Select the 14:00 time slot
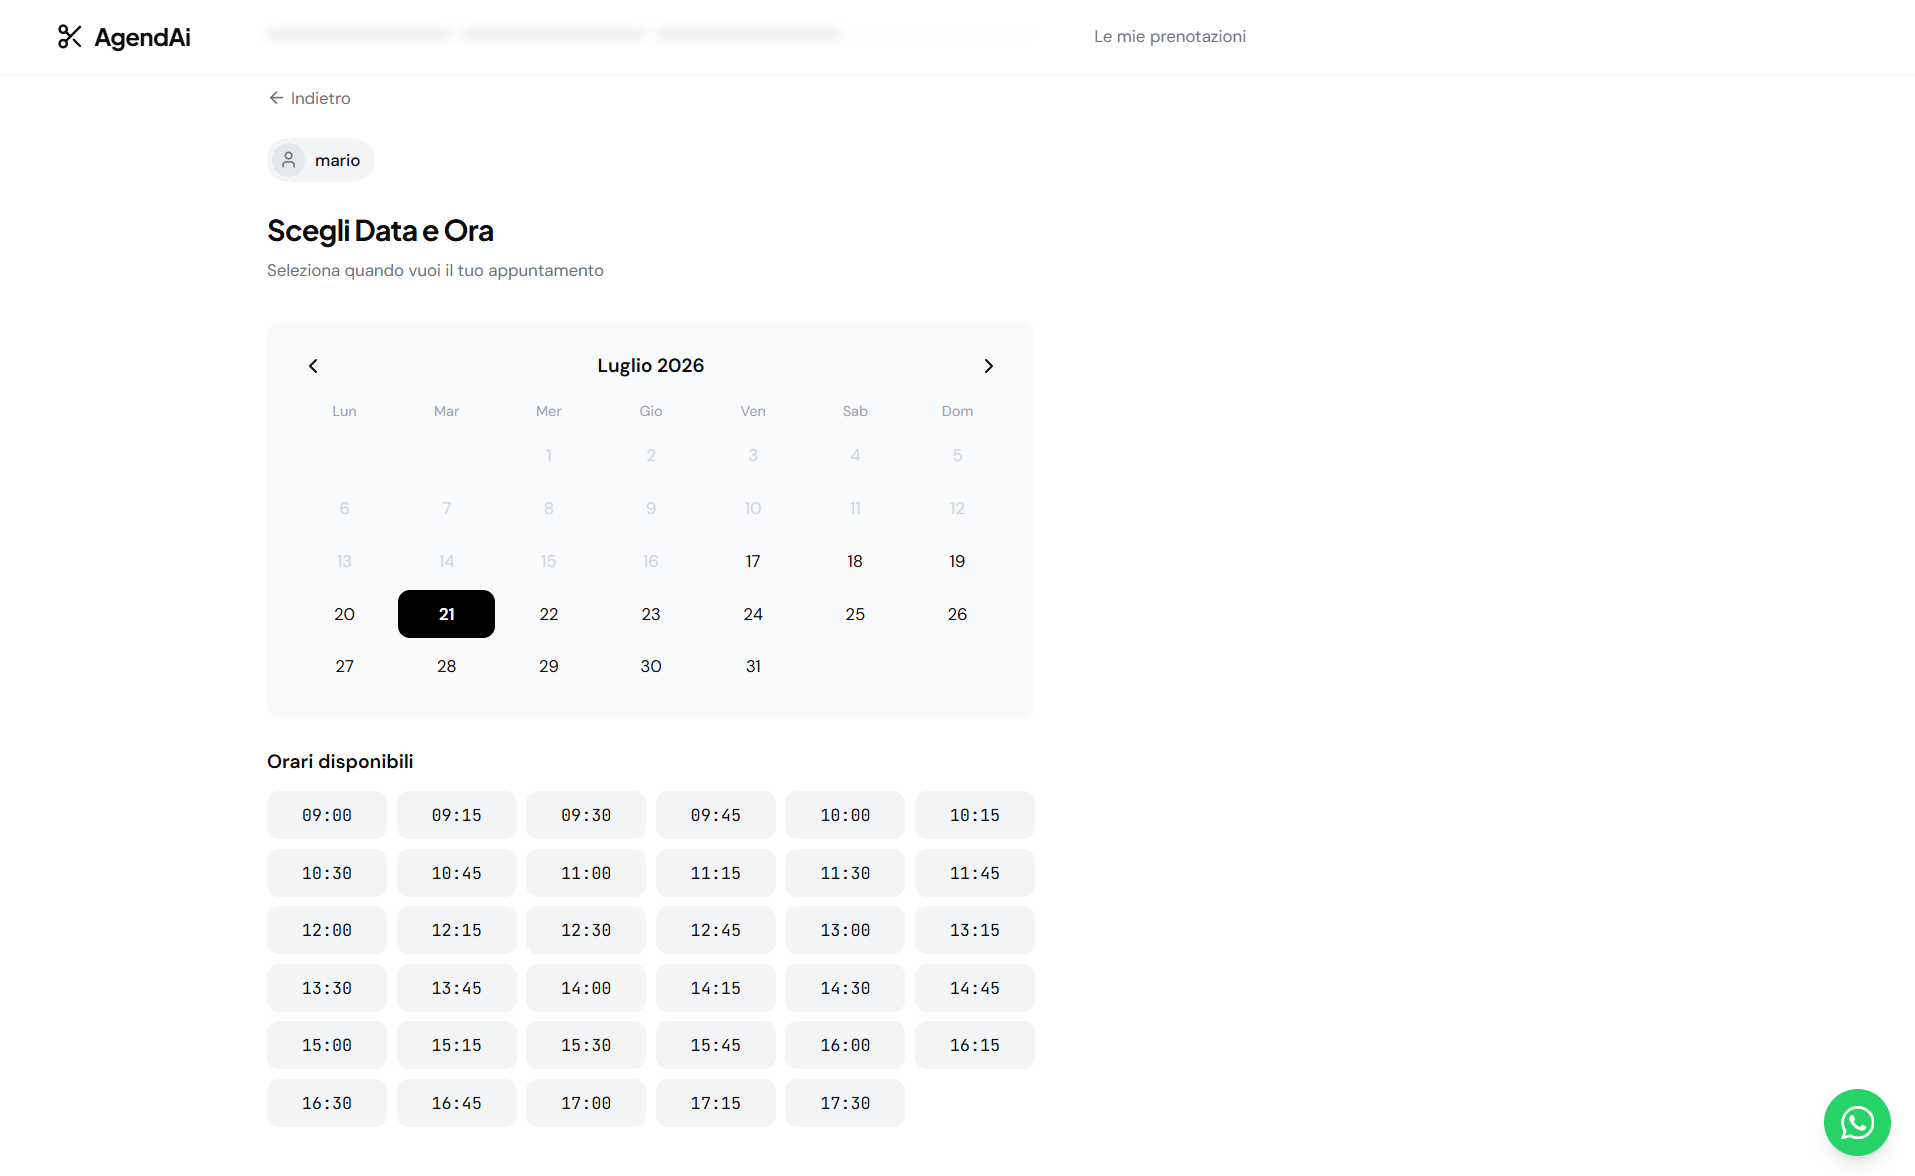This screenshot has width=1915, height=1176. pyautogui.click(x=586, y=988)
